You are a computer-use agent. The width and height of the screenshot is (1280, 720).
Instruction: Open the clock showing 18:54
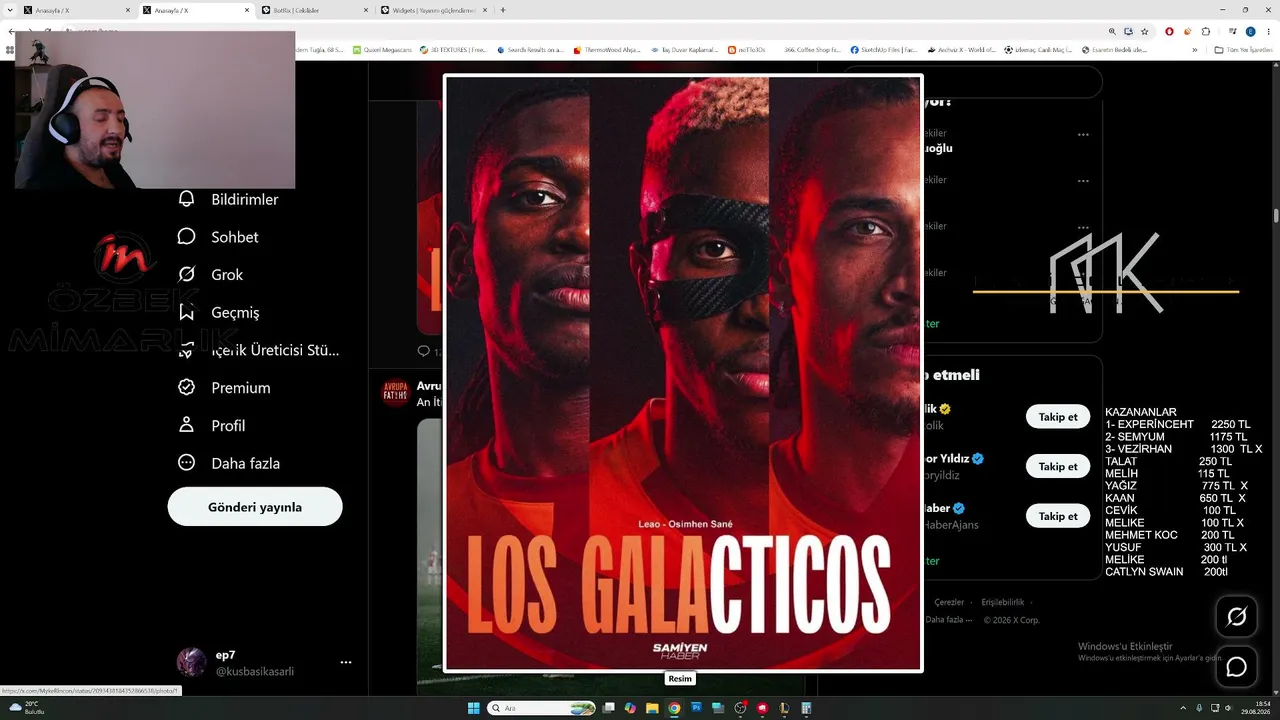[1257, 708]
